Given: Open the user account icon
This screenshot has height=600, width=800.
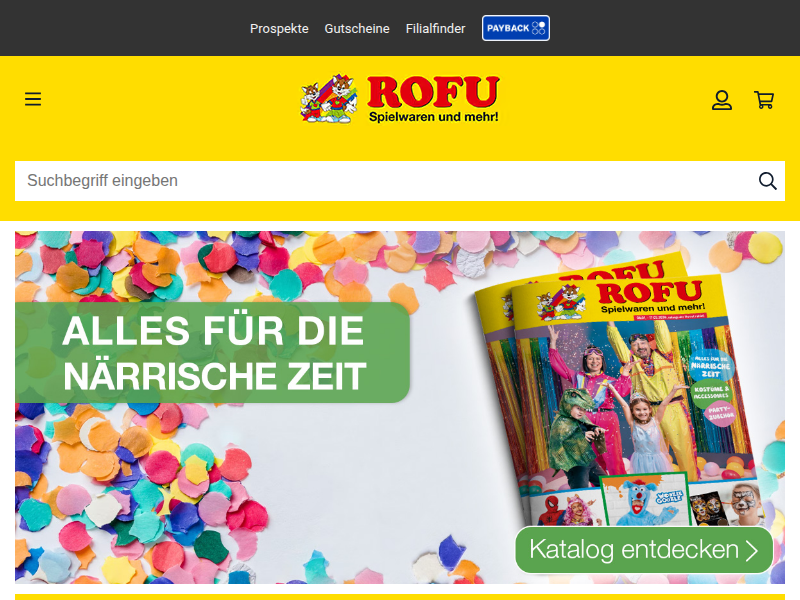Looking at the screenshot, I should click(722, 100).
